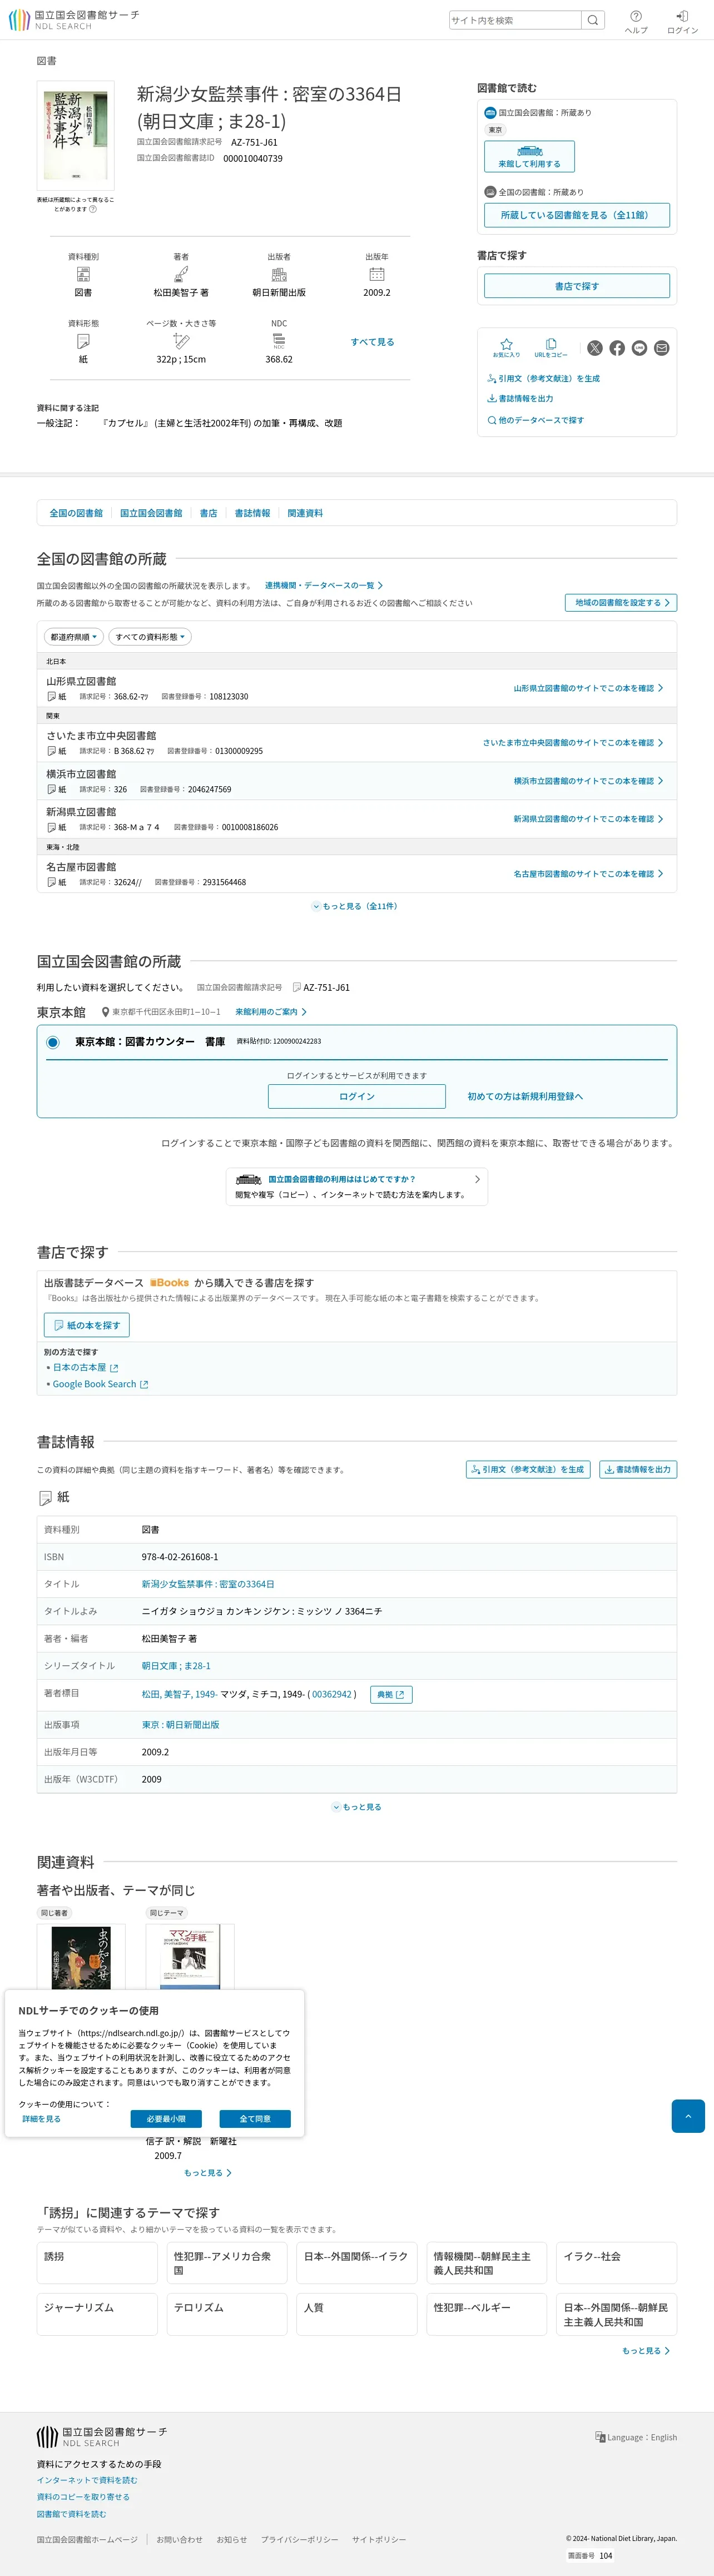Share via LINE icon
Screen dimensions: 714x2576
(639, 348)
